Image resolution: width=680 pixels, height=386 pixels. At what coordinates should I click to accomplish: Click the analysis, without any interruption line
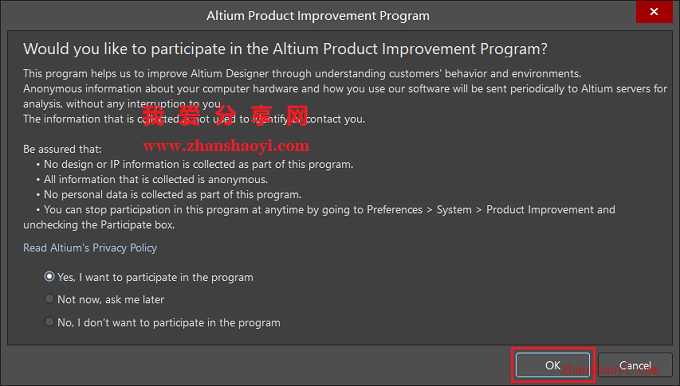122,104
